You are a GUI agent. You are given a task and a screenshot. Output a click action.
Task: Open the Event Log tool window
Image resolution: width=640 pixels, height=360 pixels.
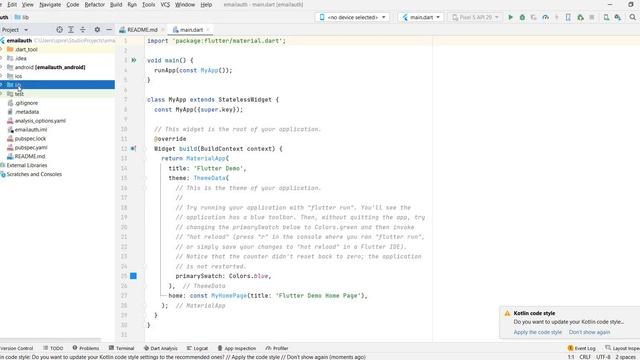[x=582, y=348]
